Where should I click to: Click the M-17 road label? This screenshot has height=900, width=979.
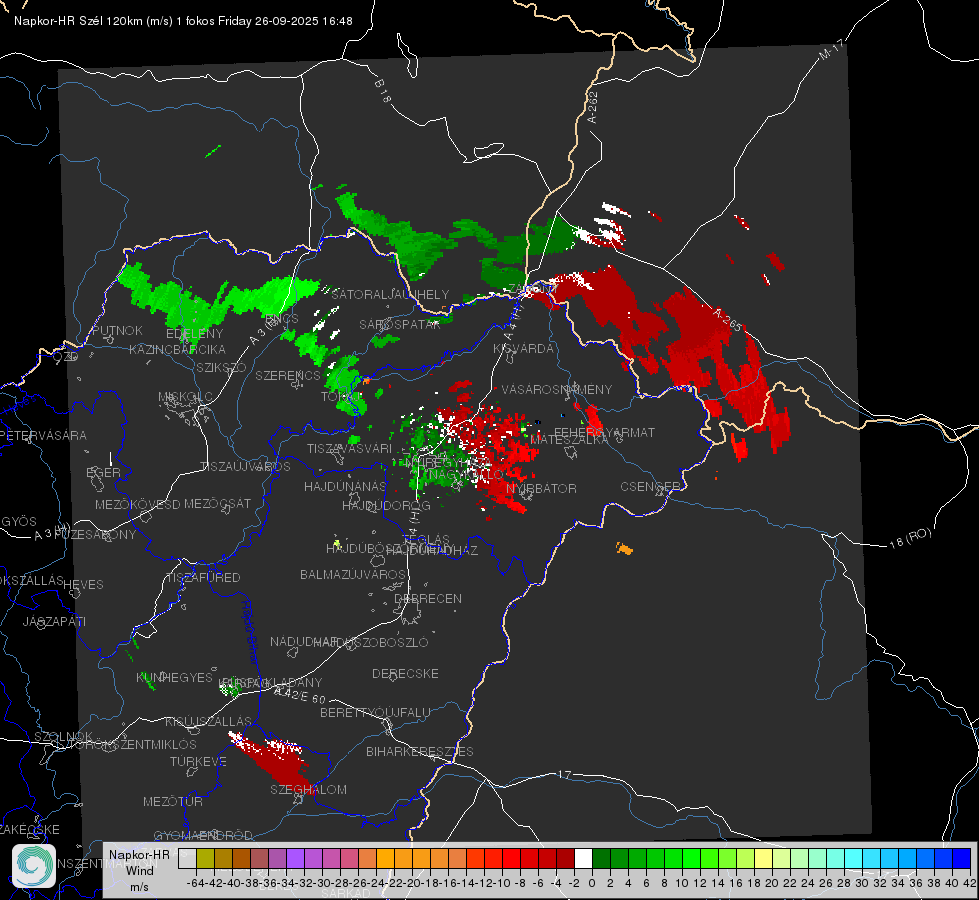pos(832,49)
